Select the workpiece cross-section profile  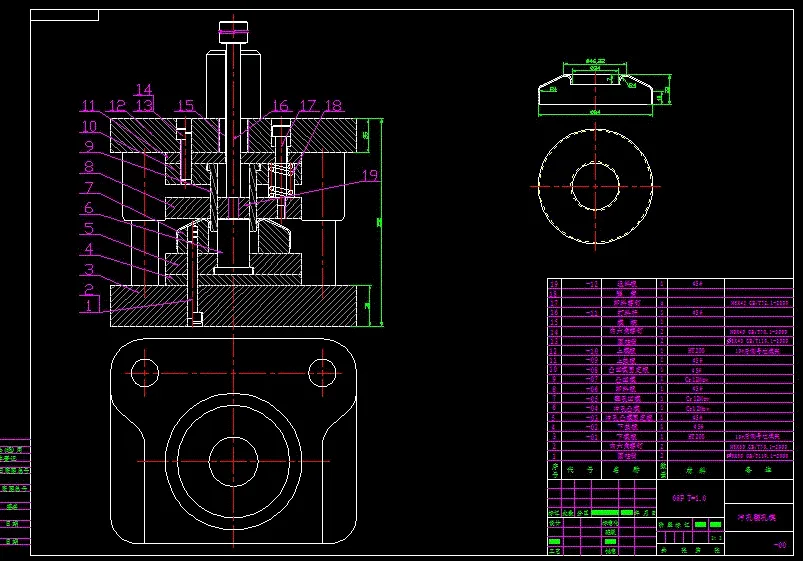595,91
